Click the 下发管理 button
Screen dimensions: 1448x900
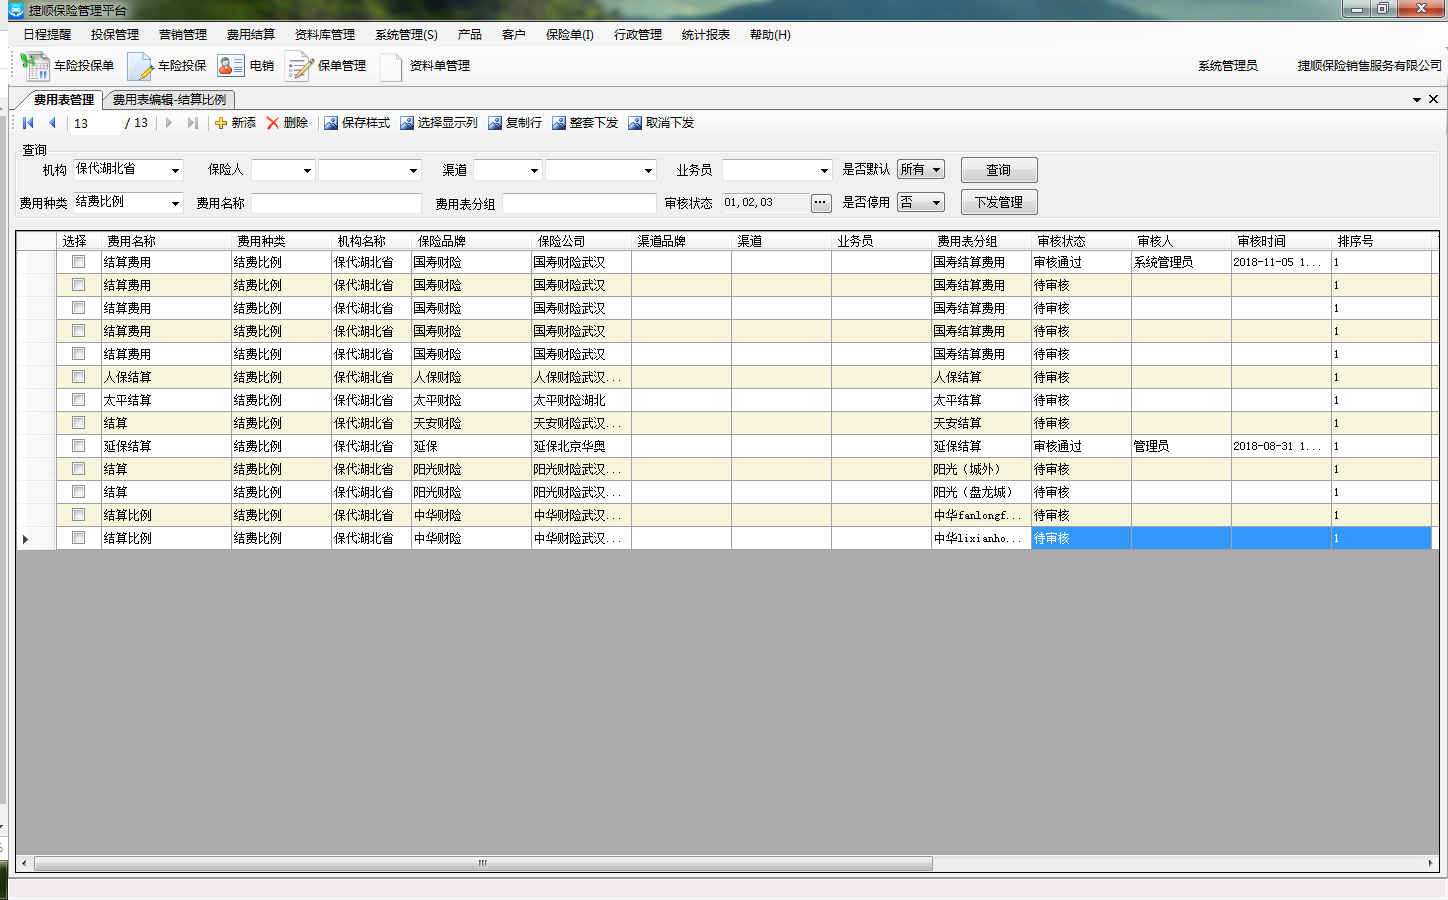(x=998, y=202)
